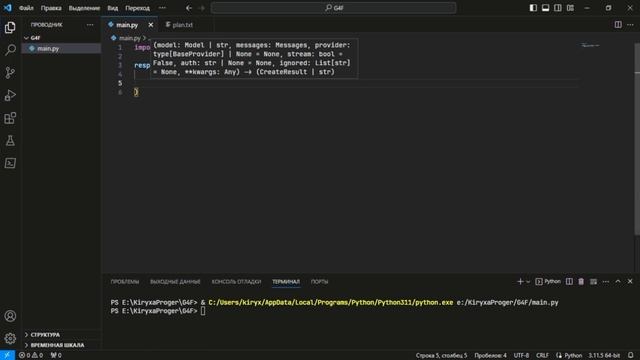Open notifications bell in status bar
640x360 pixels.
(631, 355)
